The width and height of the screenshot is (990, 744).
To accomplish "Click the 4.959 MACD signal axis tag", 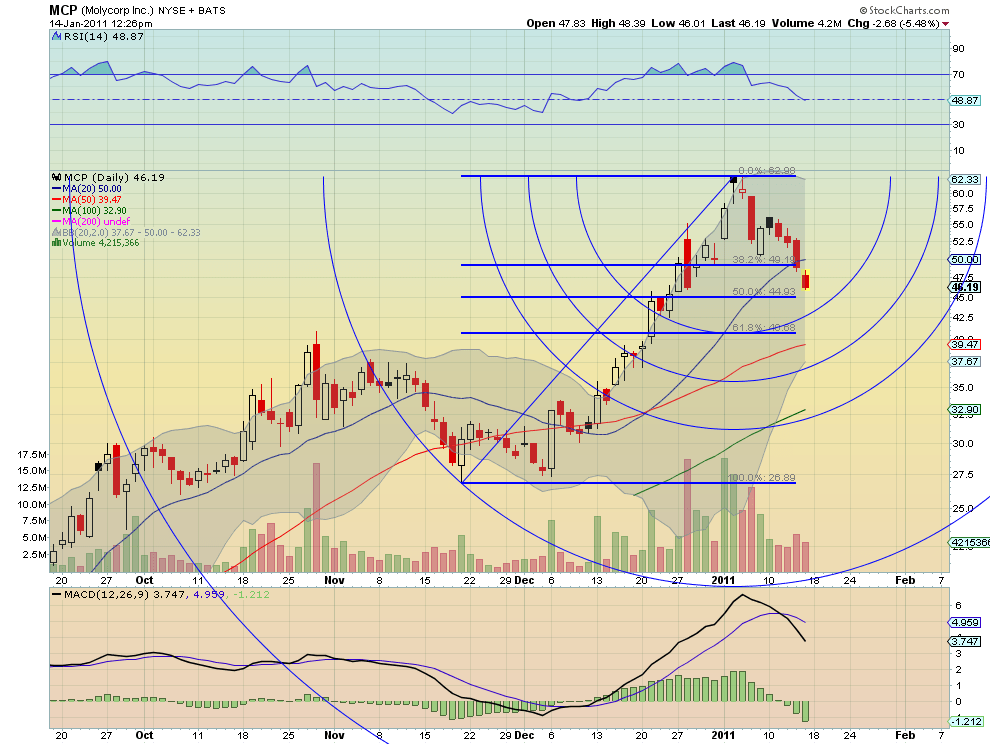I will click(965, 623).
